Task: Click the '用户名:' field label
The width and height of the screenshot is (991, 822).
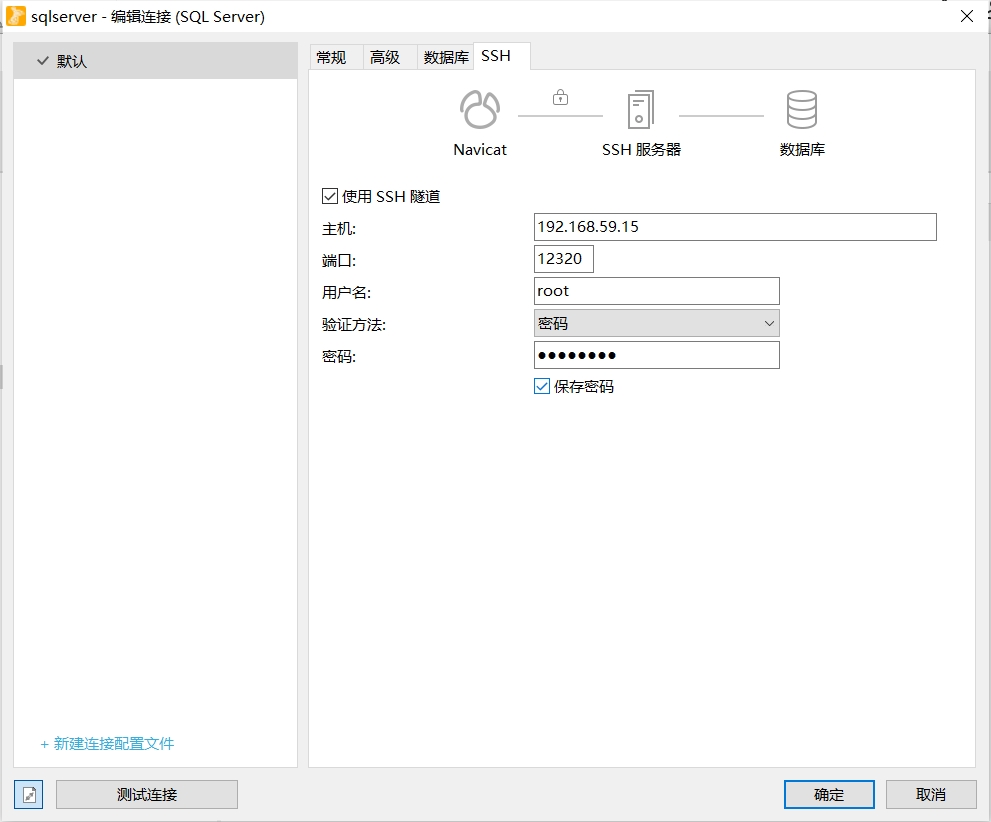Action: pyautogui.click(x=346, y=293)
